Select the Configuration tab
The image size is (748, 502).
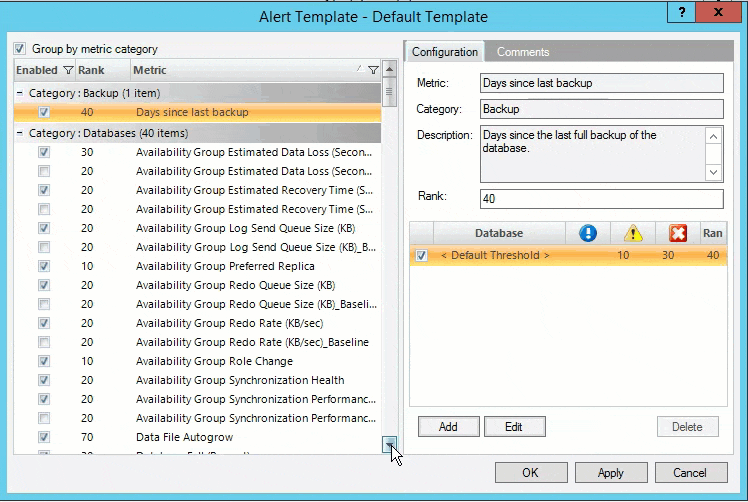tap(445, 52)
